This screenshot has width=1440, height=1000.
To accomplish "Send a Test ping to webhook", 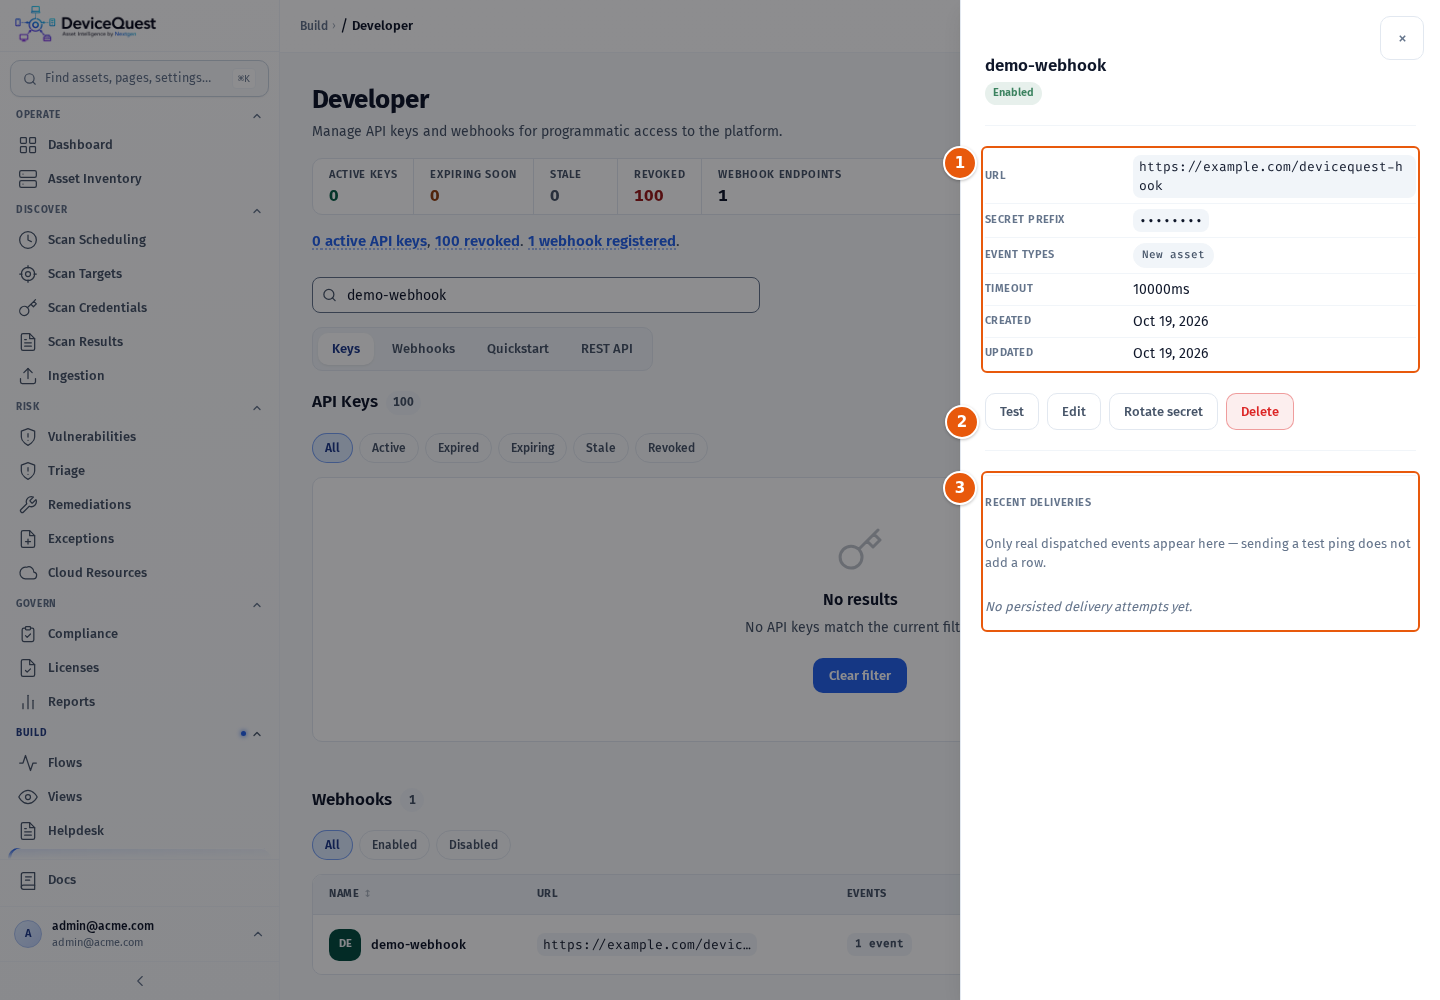I will (1012, 412).
